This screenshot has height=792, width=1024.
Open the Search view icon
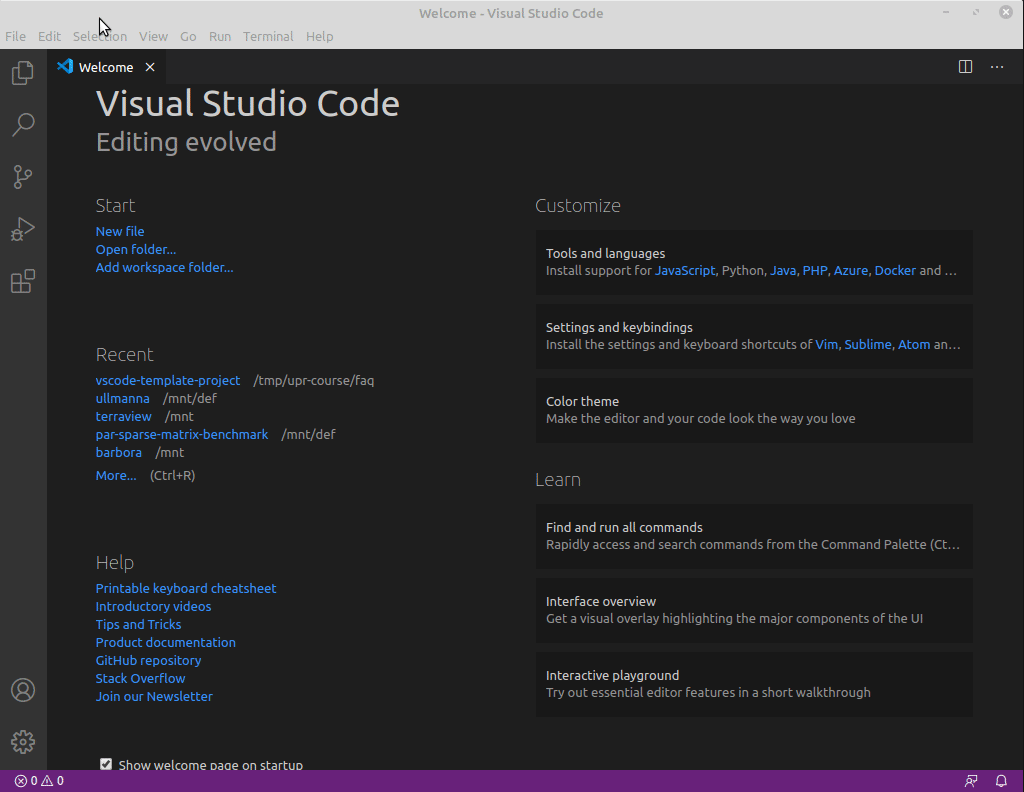(x=23, y=125)
